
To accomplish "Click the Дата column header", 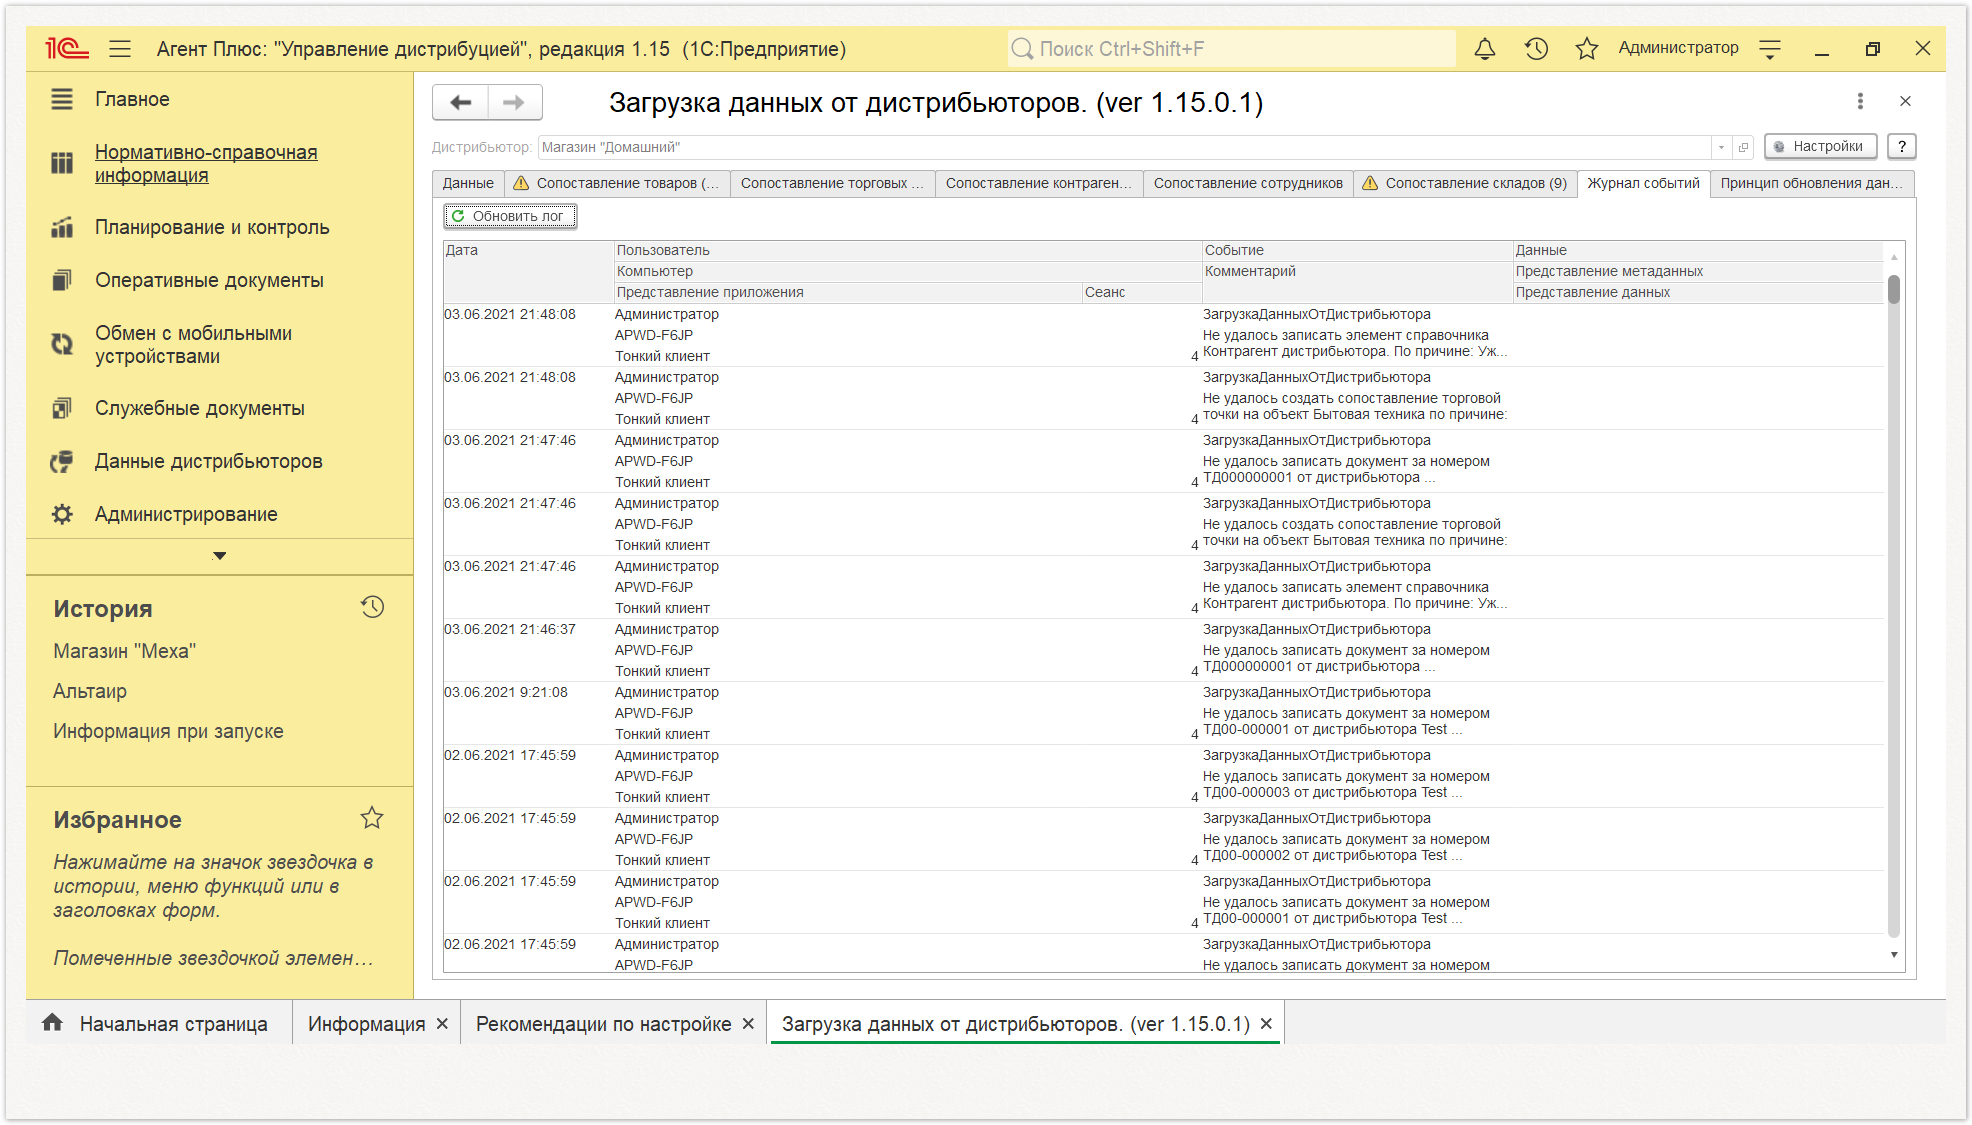I will pyautogui.click(x=528, y=271).
